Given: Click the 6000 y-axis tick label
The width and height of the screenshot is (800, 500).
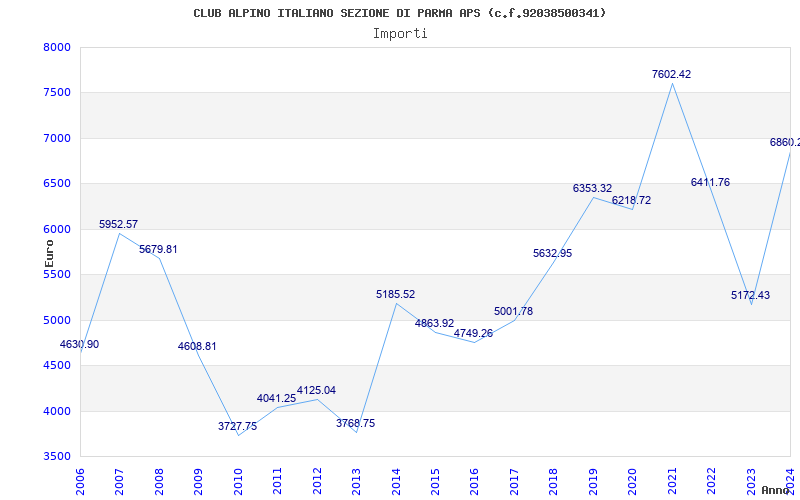Looking at the screenshot, I should pyautogui.click(x=57, y=230).
